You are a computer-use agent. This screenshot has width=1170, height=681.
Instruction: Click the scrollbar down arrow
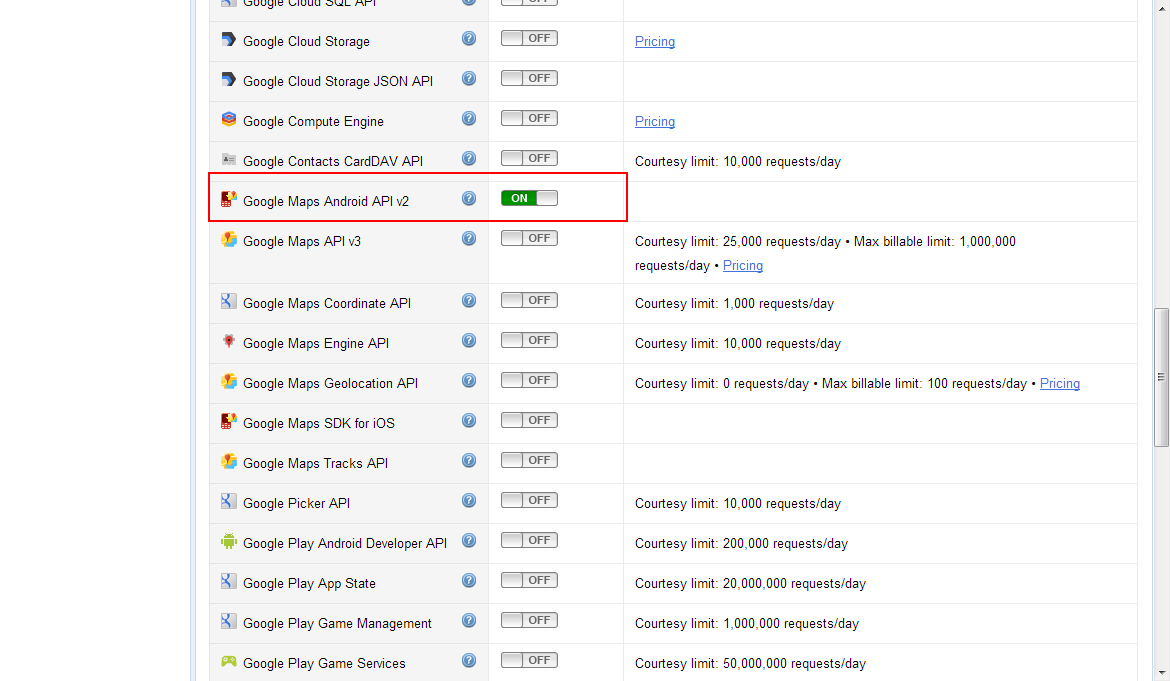tap(1161, 674)
